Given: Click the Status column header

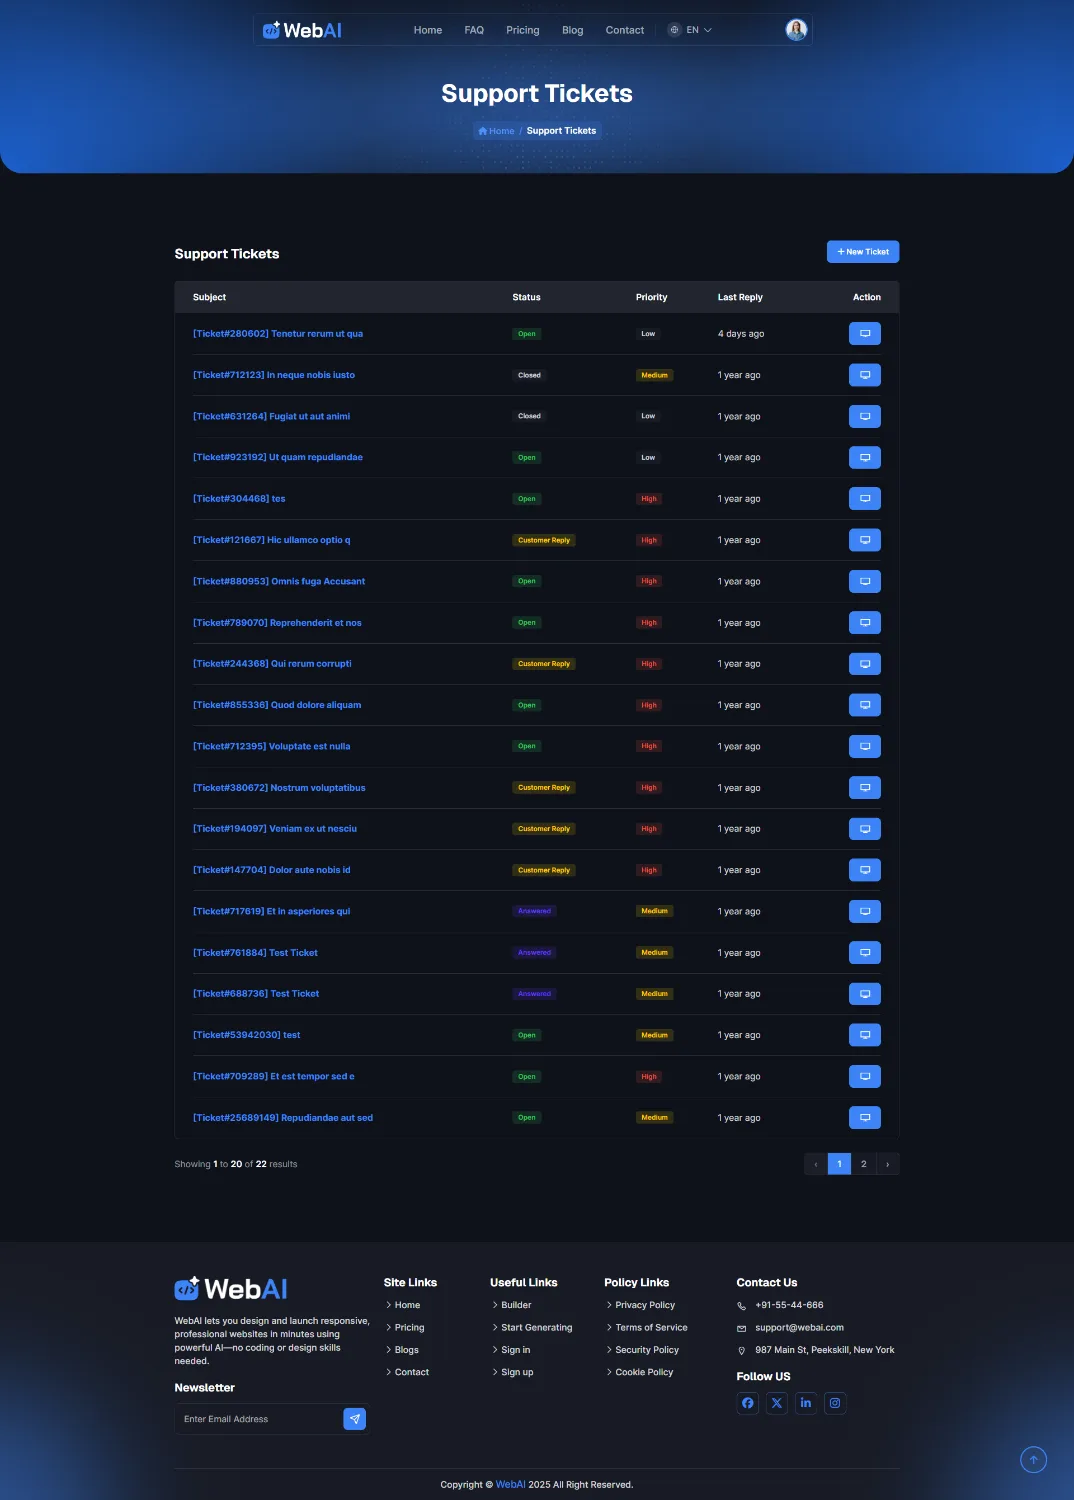Looking at the screenshot, I should click(x=526, y=297).
